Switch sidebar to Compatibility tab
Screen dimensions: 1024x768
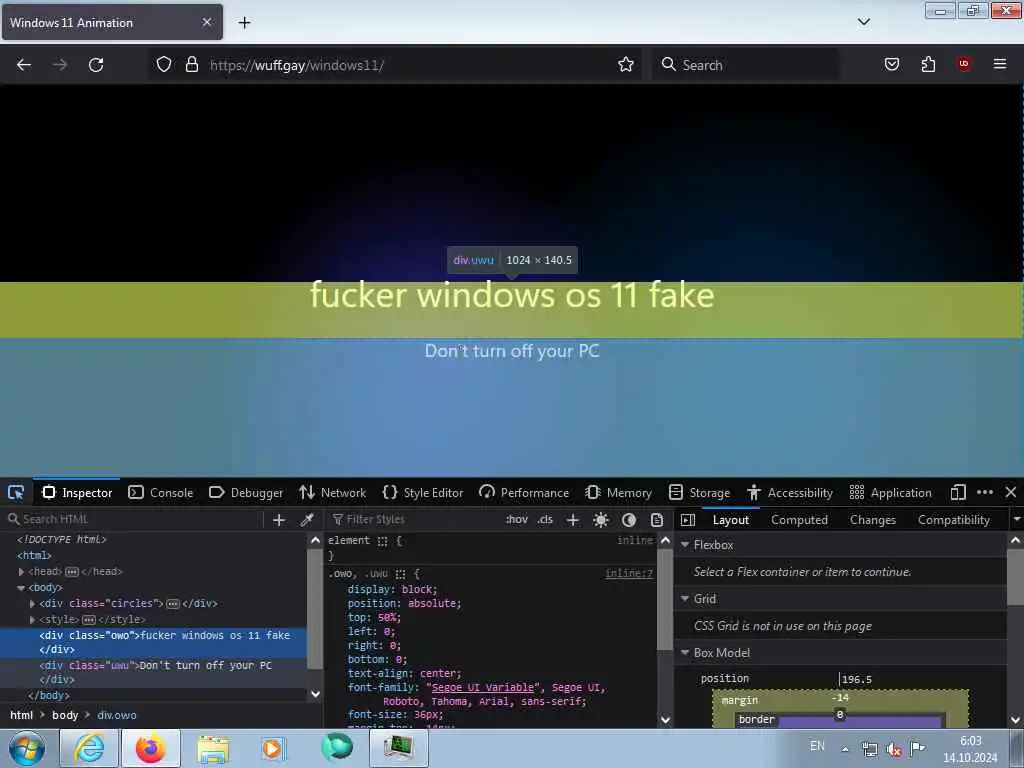pos(953,520)
